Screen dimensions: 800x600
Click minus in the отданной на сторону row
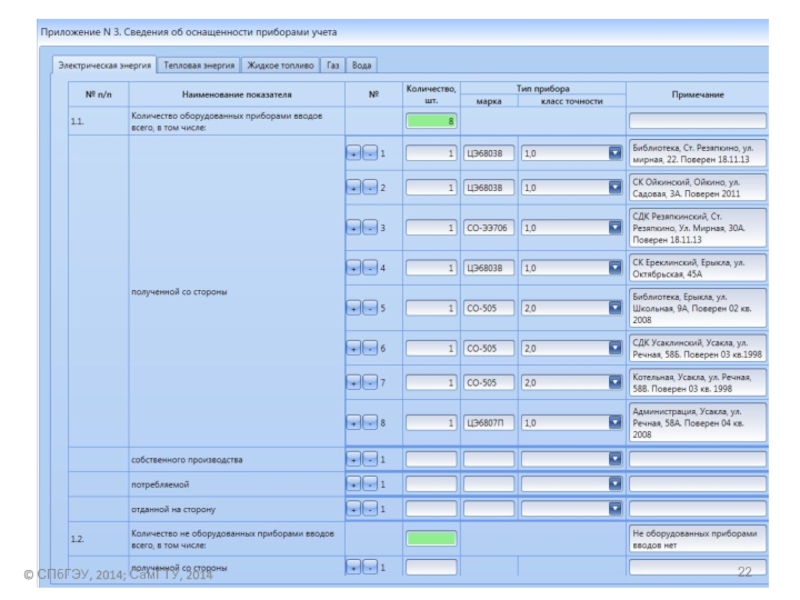coord(369,508)
